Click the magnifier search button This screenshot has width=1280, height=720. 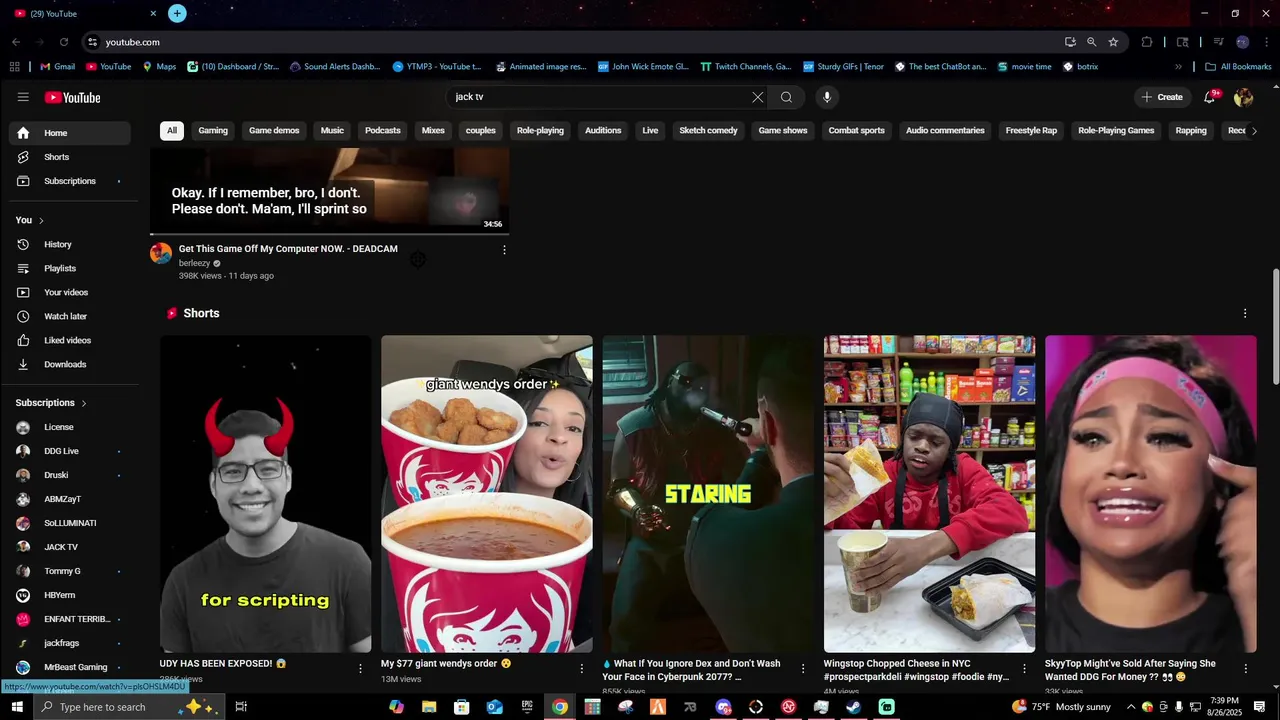coord(787,97)
